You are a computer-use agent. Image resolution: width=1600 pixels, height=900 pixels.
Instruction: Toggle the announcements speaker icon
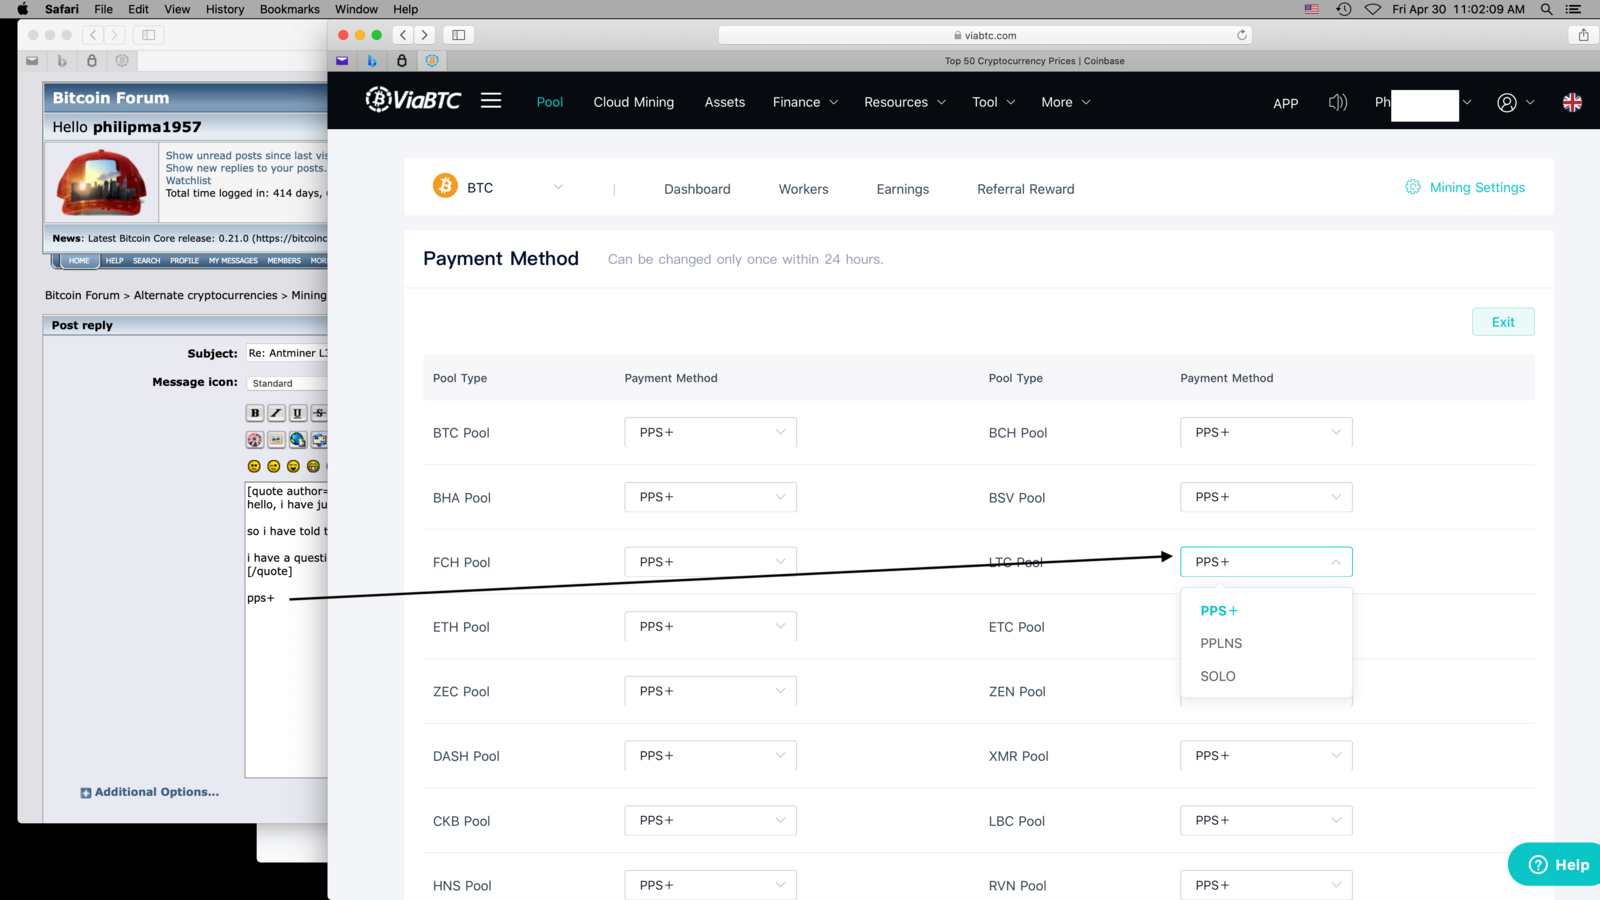tap(1337, 102)
